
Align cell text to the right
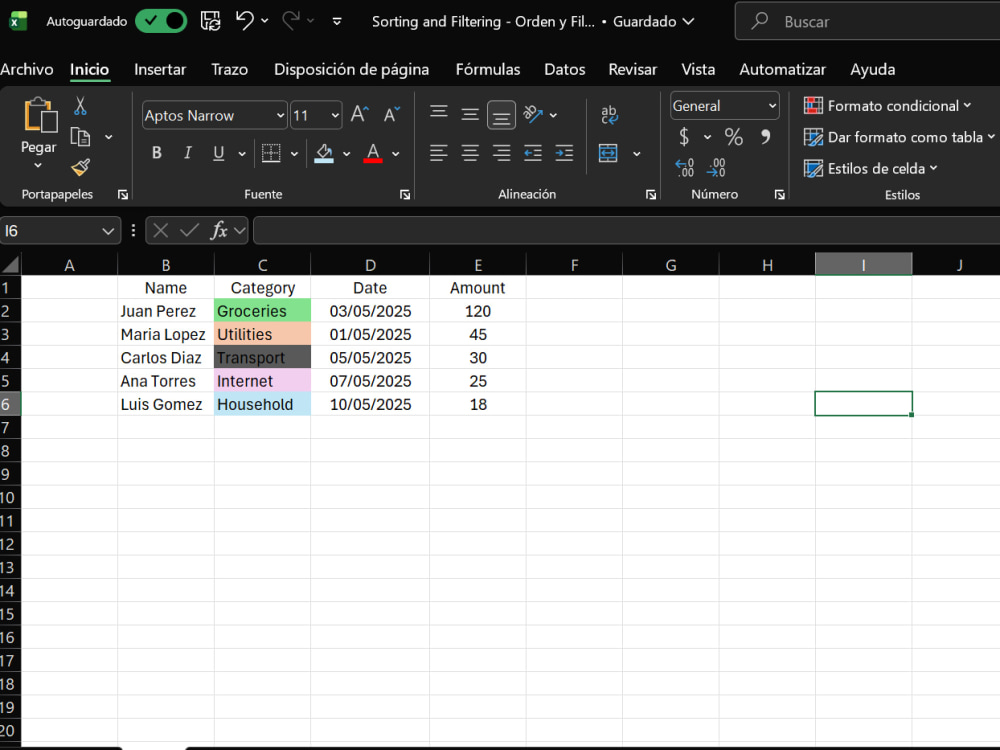point(501,153)
